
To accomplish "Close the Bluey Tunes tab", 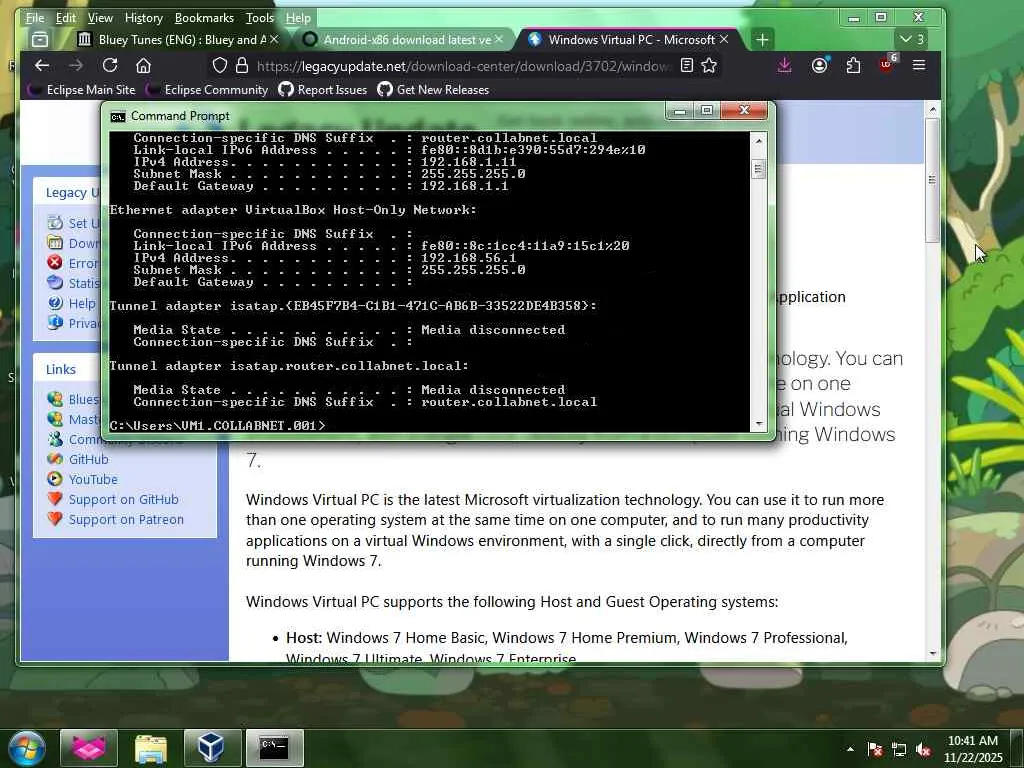I will click(274, 40).
